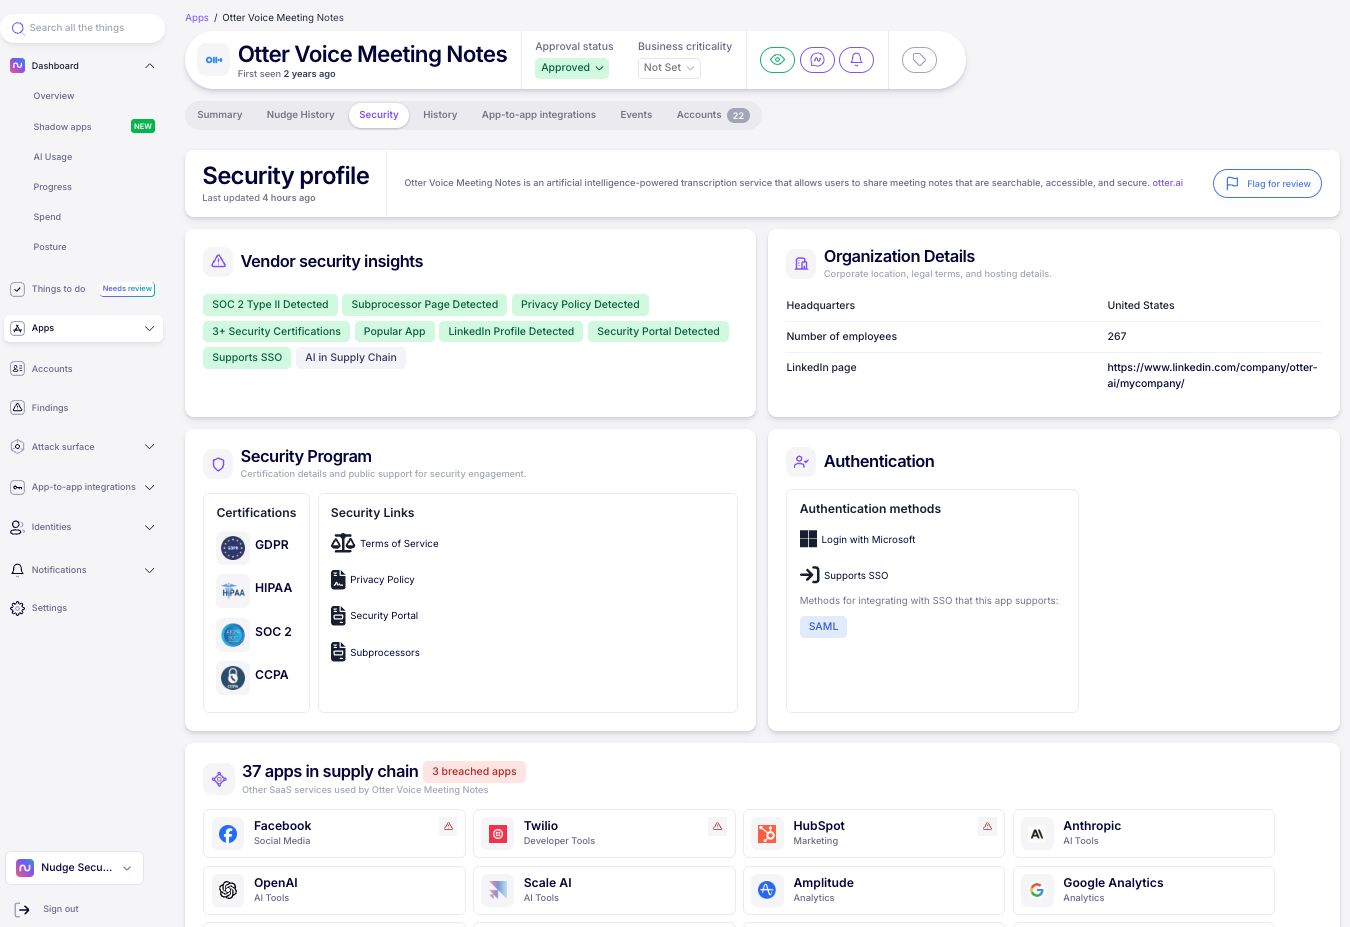The height and width of the screenshot is (927, 1350).
Task: Click the OpenAI app icon
Action: pyautogui.click(x=228, y=890)
